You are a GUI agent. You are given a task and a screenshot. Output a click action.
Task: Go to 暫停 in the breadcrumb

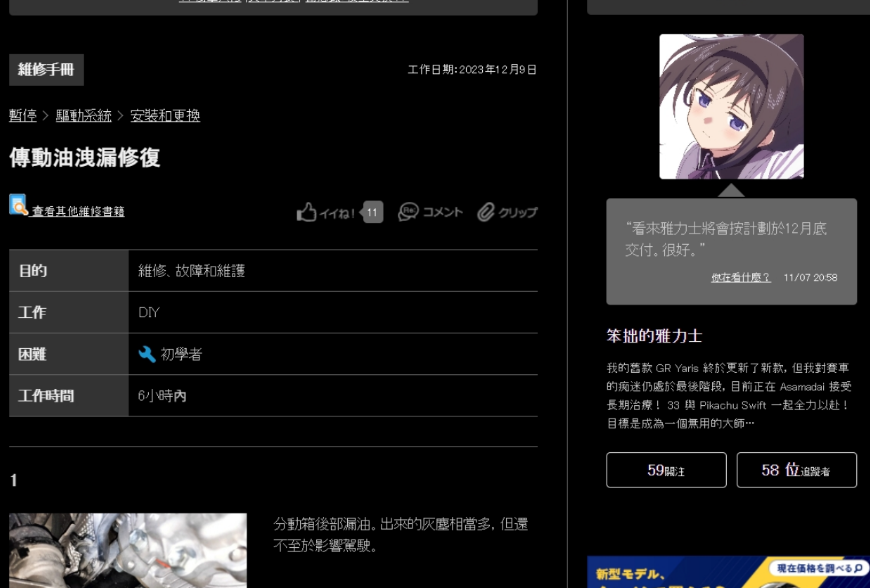[x=23, y=116]
